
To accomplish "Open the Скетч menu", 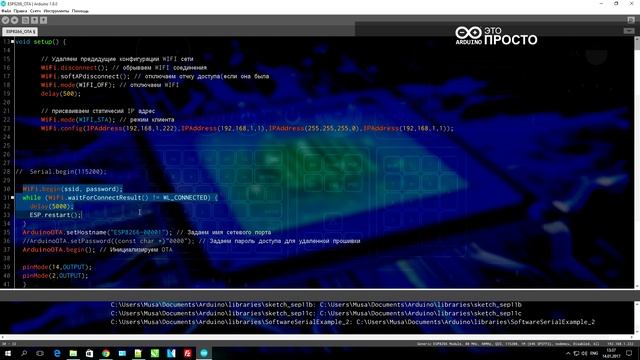I will point(36,11).
